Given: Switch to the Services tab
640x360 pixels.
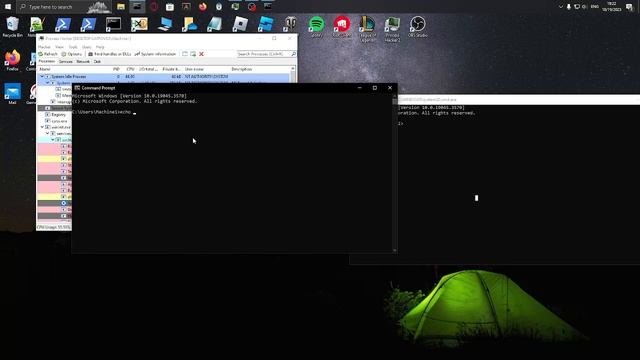Looking at the screenshot, I should (x=65, y=62).
